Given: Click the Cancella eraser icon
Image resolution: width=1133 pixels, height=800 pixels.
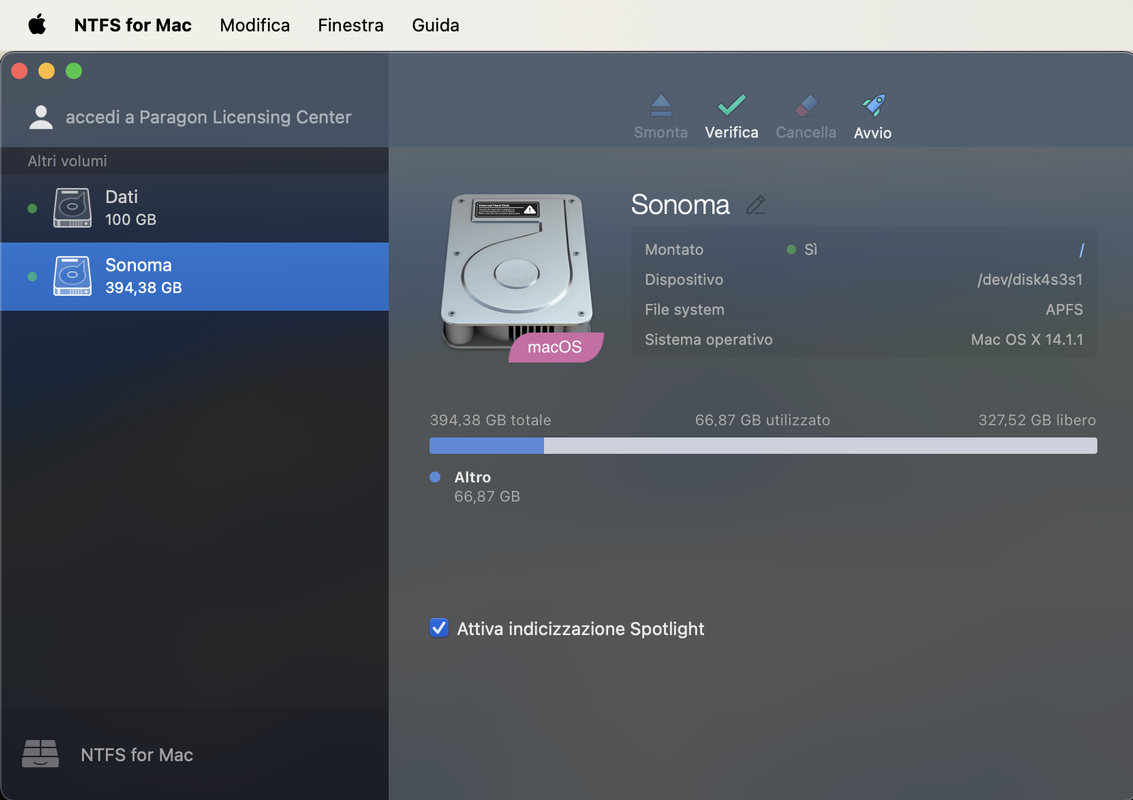Looking at the screenshot, I should tap(806, 106).
